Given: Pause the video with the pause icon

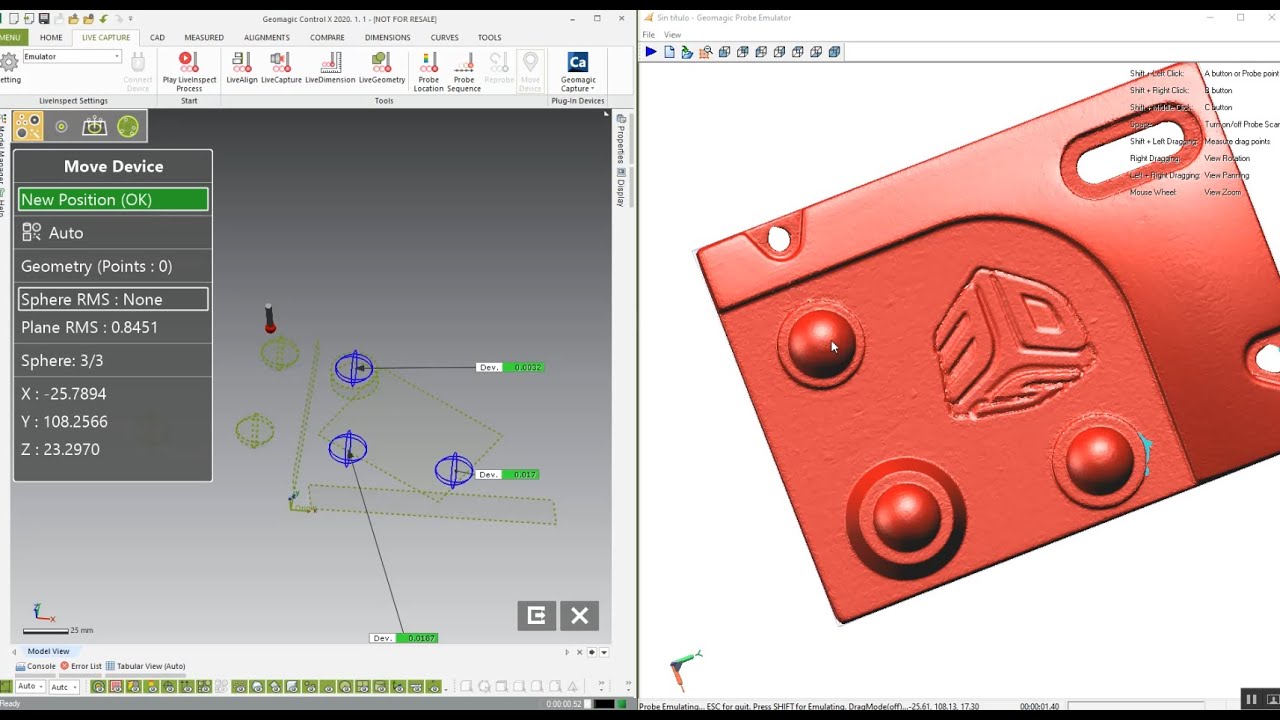Looking at the screenshot, I should click(x=1250, y=699).
